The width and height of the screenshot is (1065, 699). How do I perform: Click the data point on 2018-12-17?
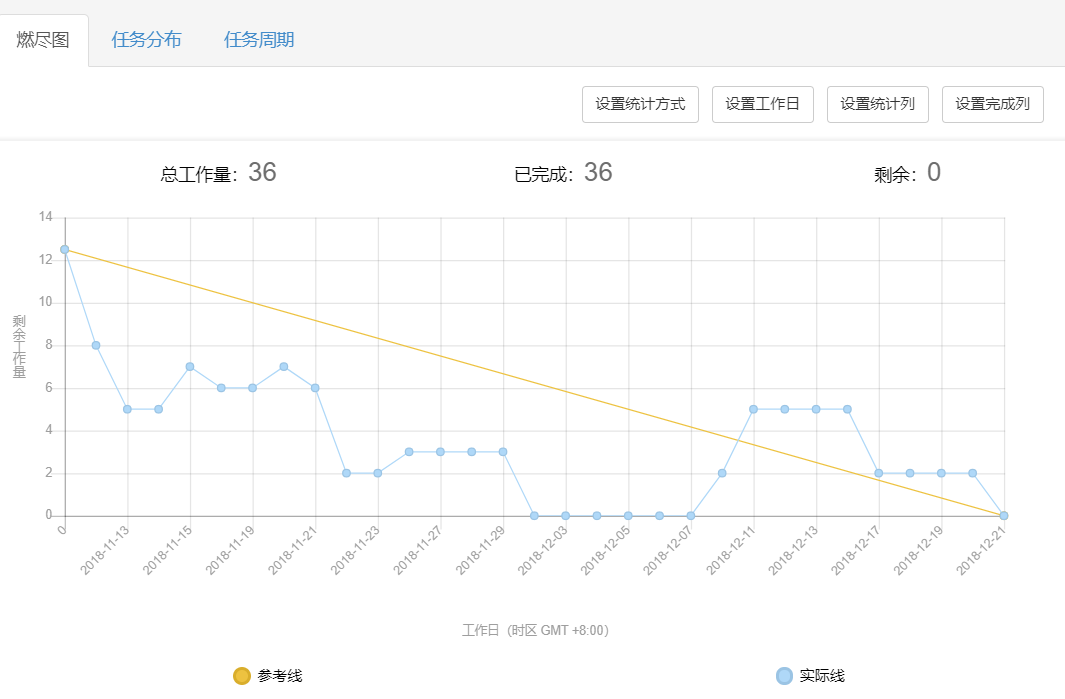[x=878, y=473]
